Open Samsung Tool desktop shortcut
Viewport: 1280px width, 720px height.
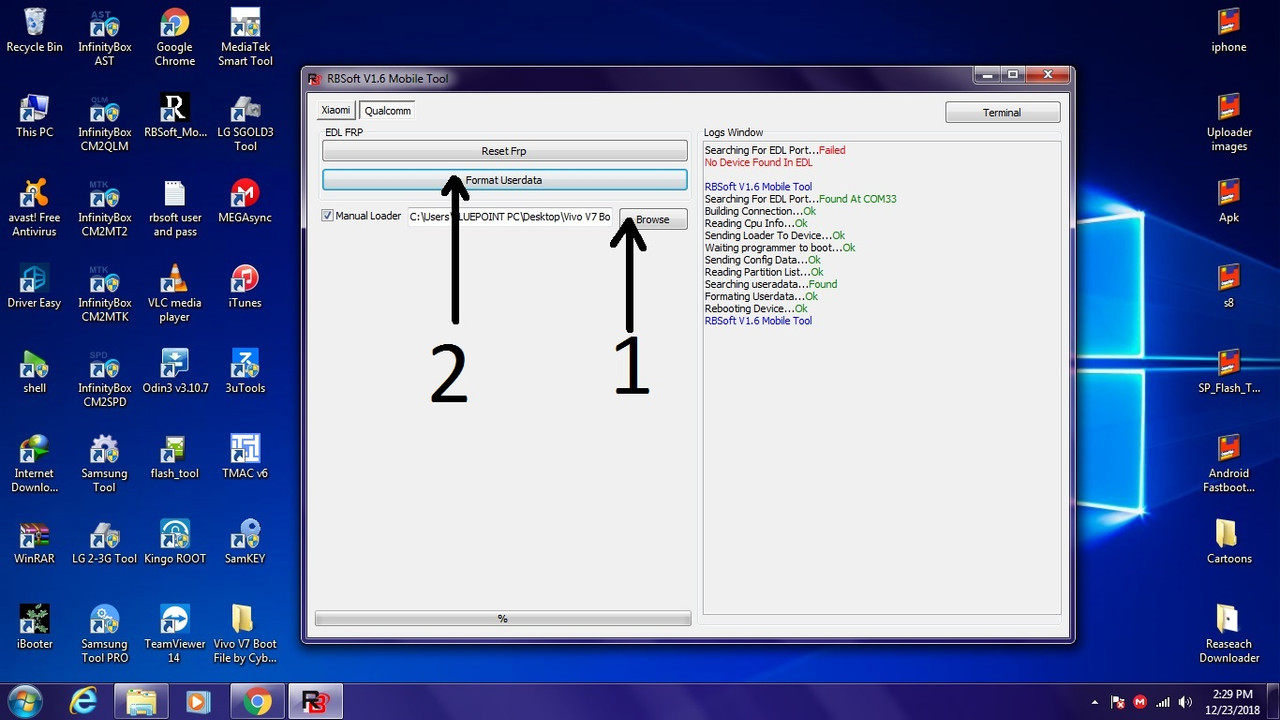click(x=104, y=464)
